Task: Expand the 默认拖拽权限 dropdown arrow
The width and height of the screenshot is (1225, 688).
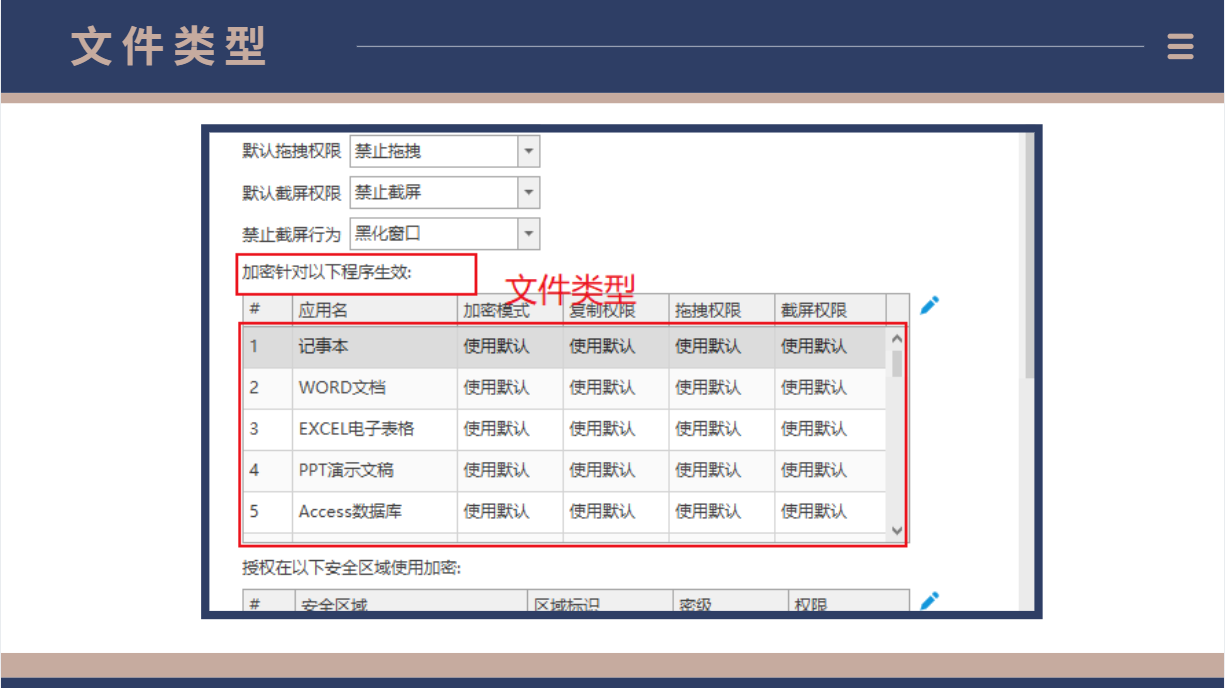Action: [x=528, y=152]
